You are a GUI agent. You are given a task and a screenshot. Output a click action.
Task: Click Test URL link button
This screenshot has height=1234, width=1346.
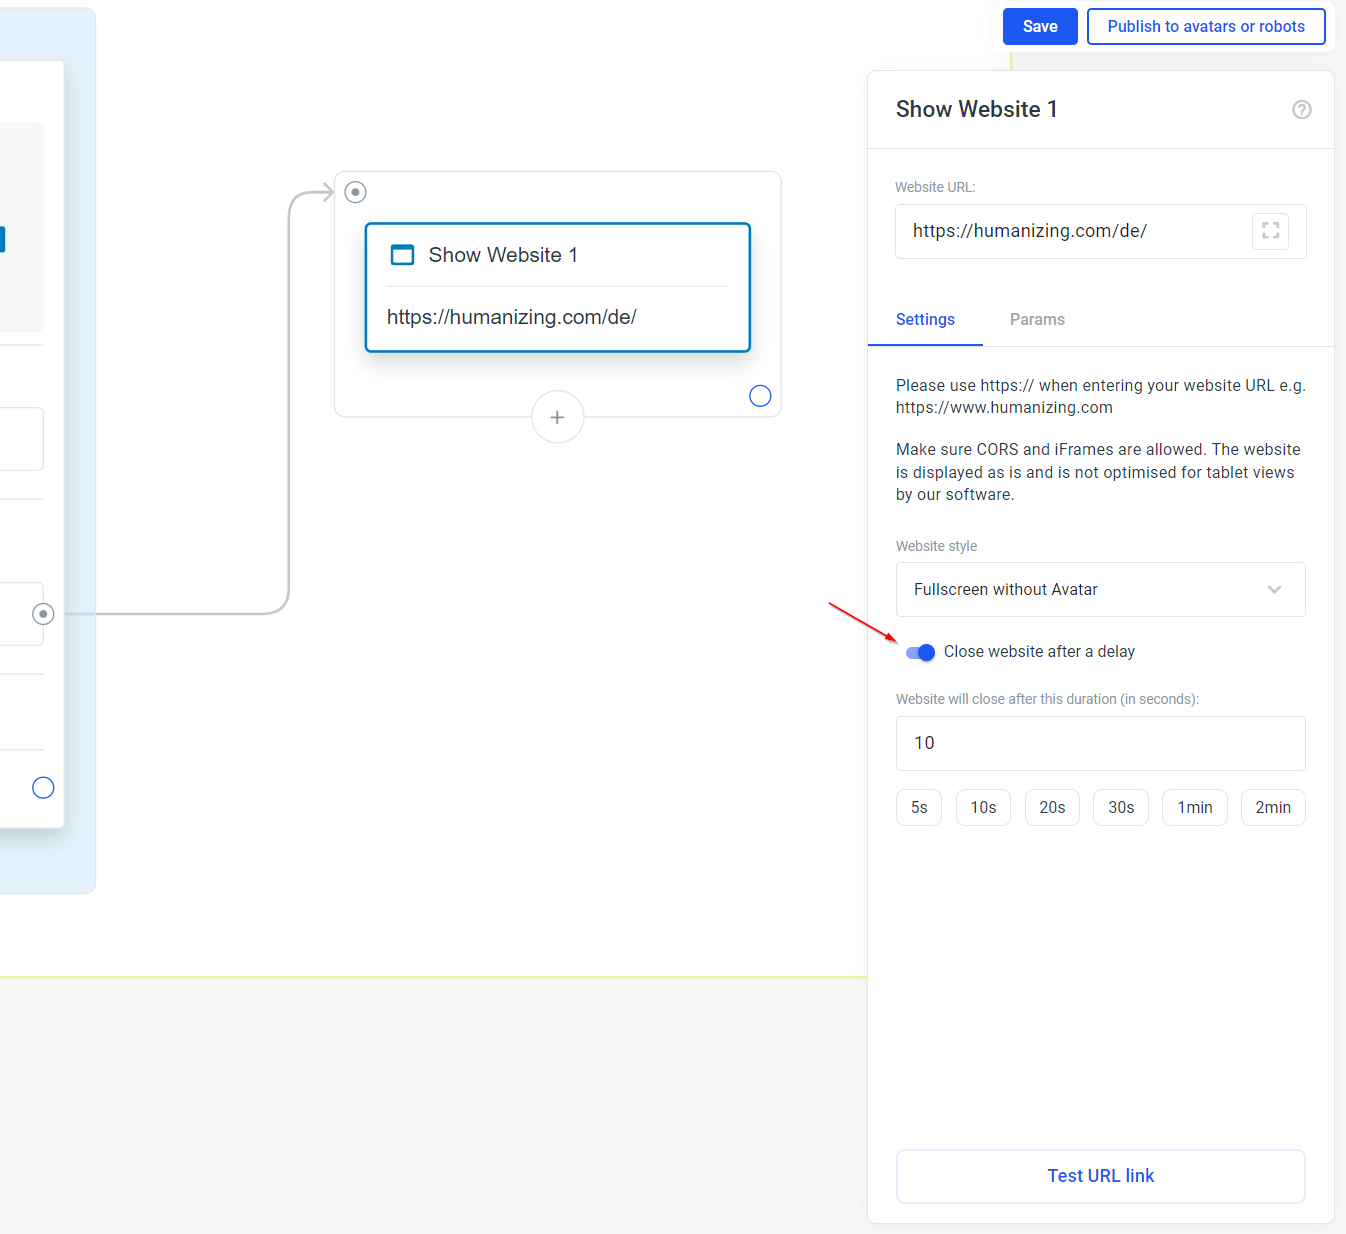pyautogui.click(x=1100, y=1176)
